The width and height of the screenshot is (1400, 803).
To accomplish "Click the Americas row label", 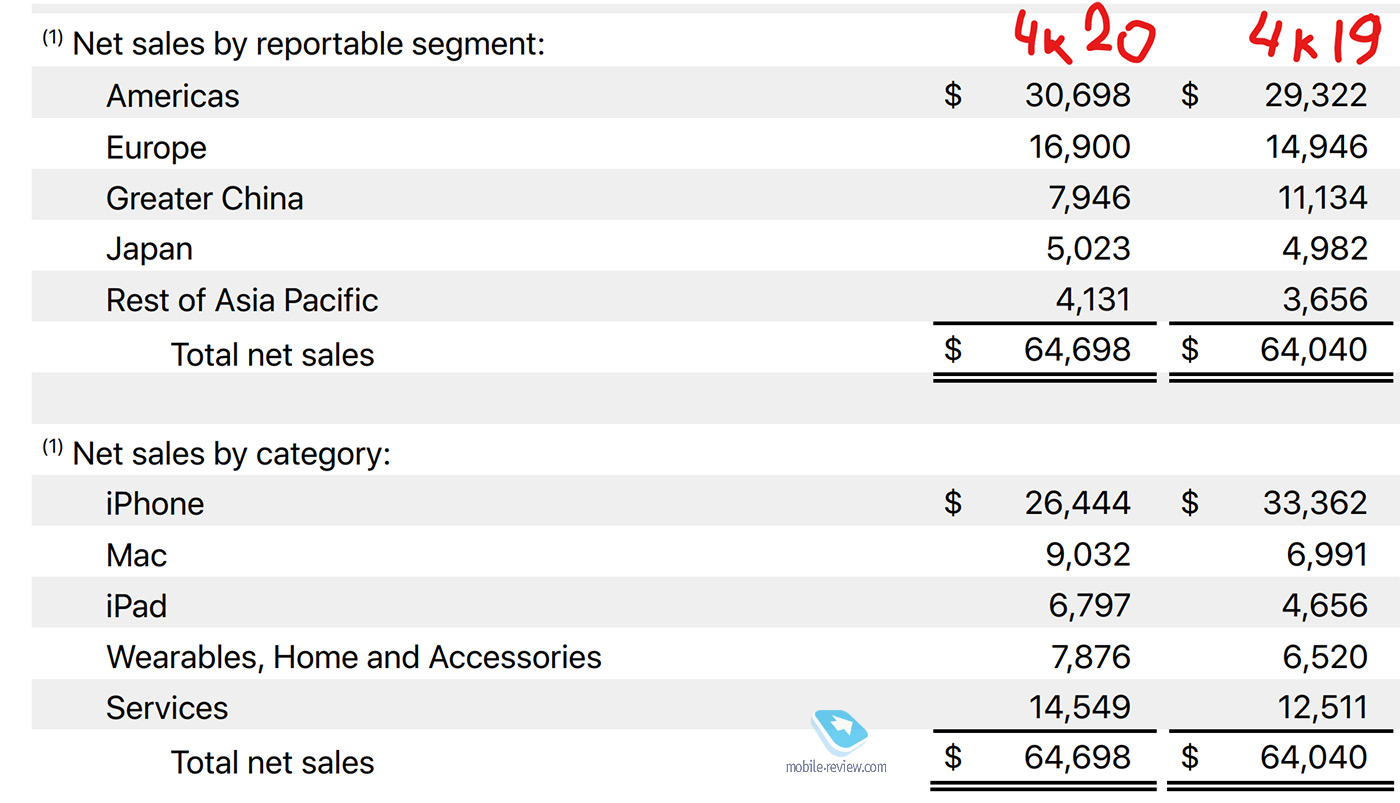I will [173, 96].
